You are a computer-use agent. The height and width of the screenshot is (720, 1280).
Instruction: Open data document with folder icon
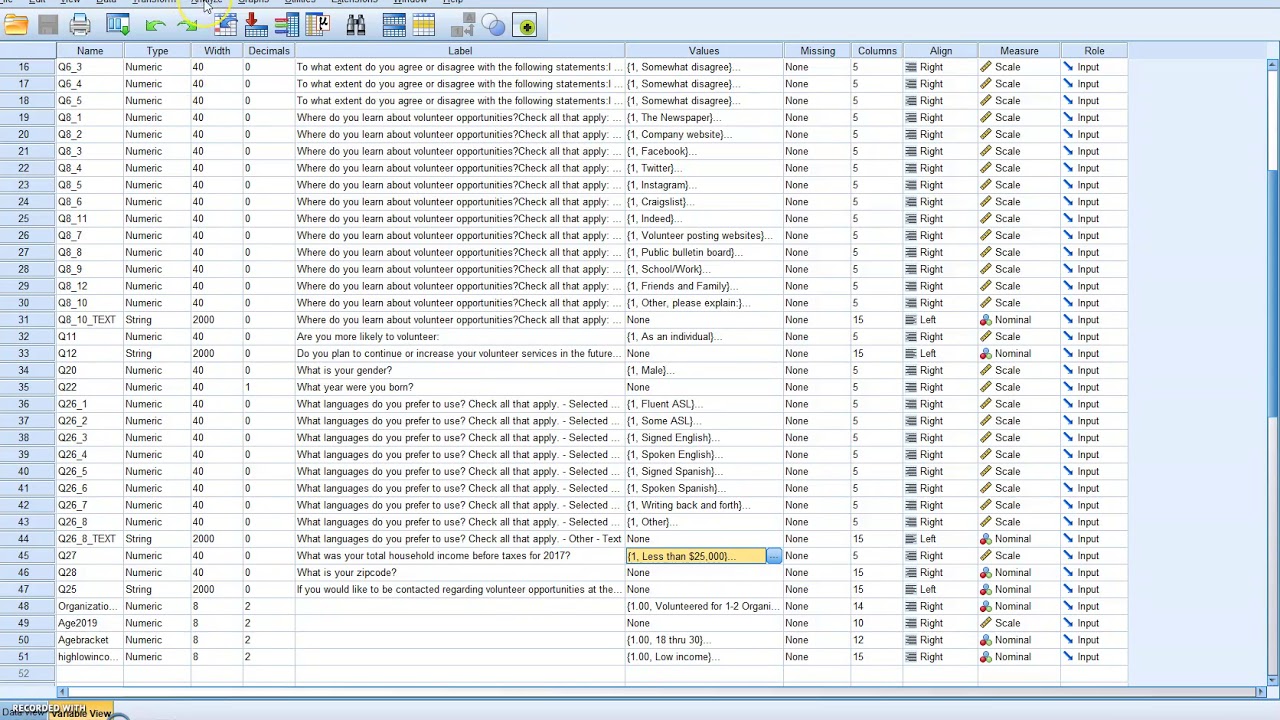click(x=15, y=25)
